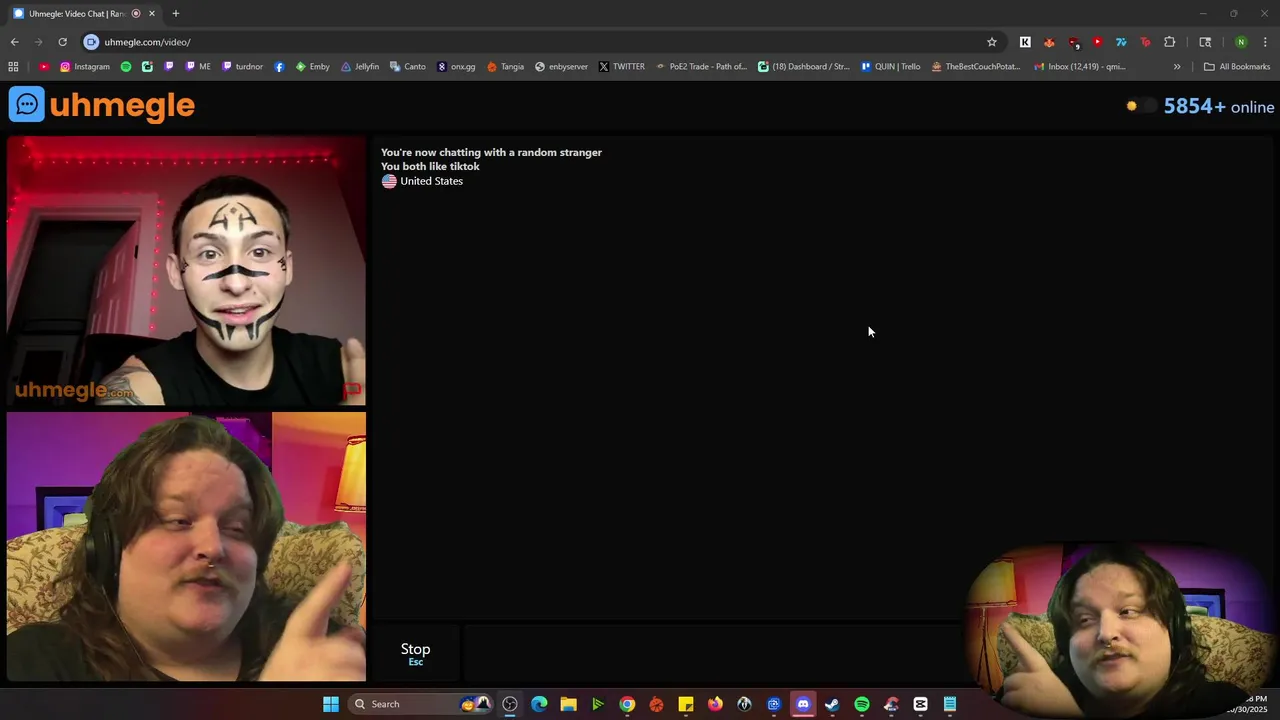Open the Instagram bookmark
This screenshot has width=1280, height=720.
tap(85, 67)
